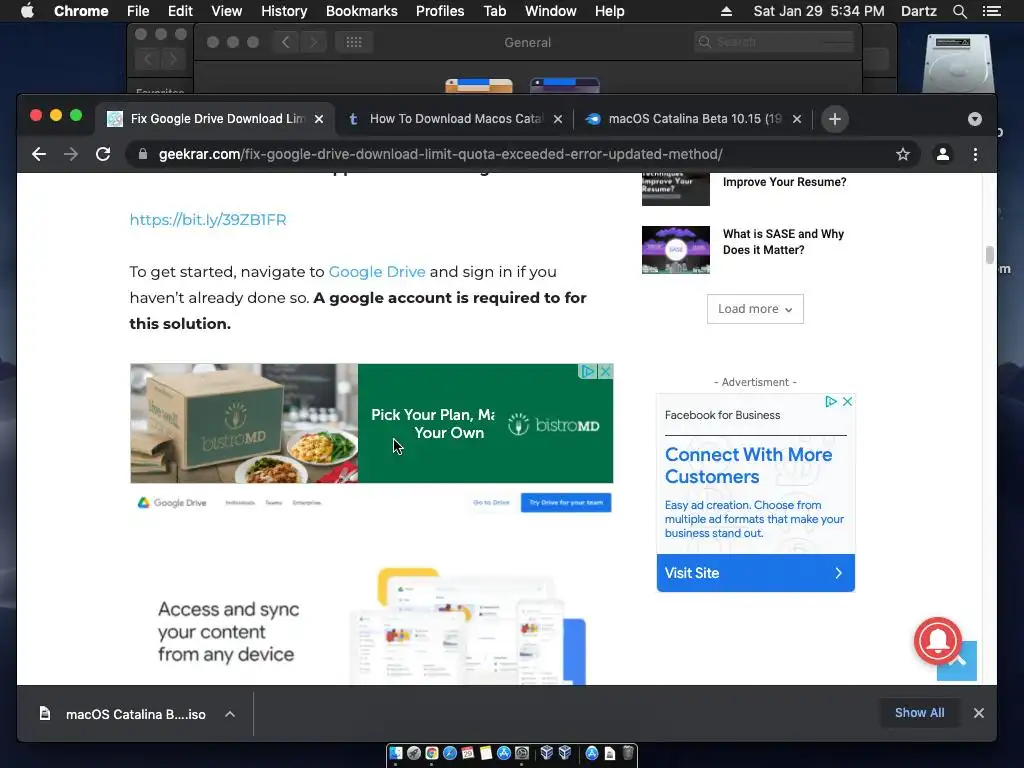Open Notes from the Dock
Image resolution: width=1024 pixels, height=768 pixels.
tap(486, 753)
